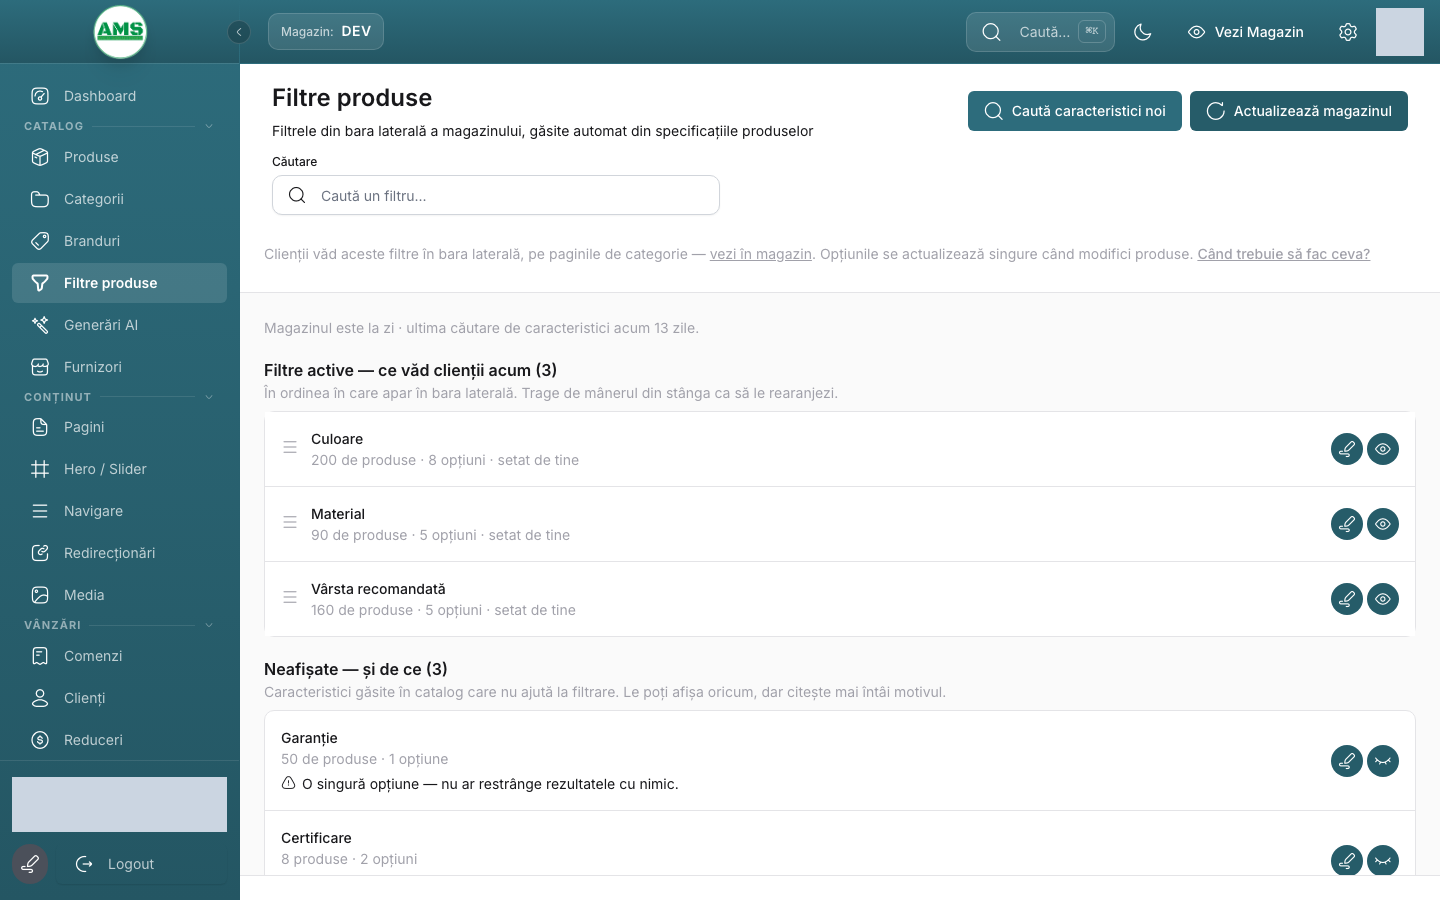Image resolution: width=1440 pixels, height=900 pixels.
Task: Collapse the sidebar with the chevron button
Action: pyautogui.click(x=239, y=32)
